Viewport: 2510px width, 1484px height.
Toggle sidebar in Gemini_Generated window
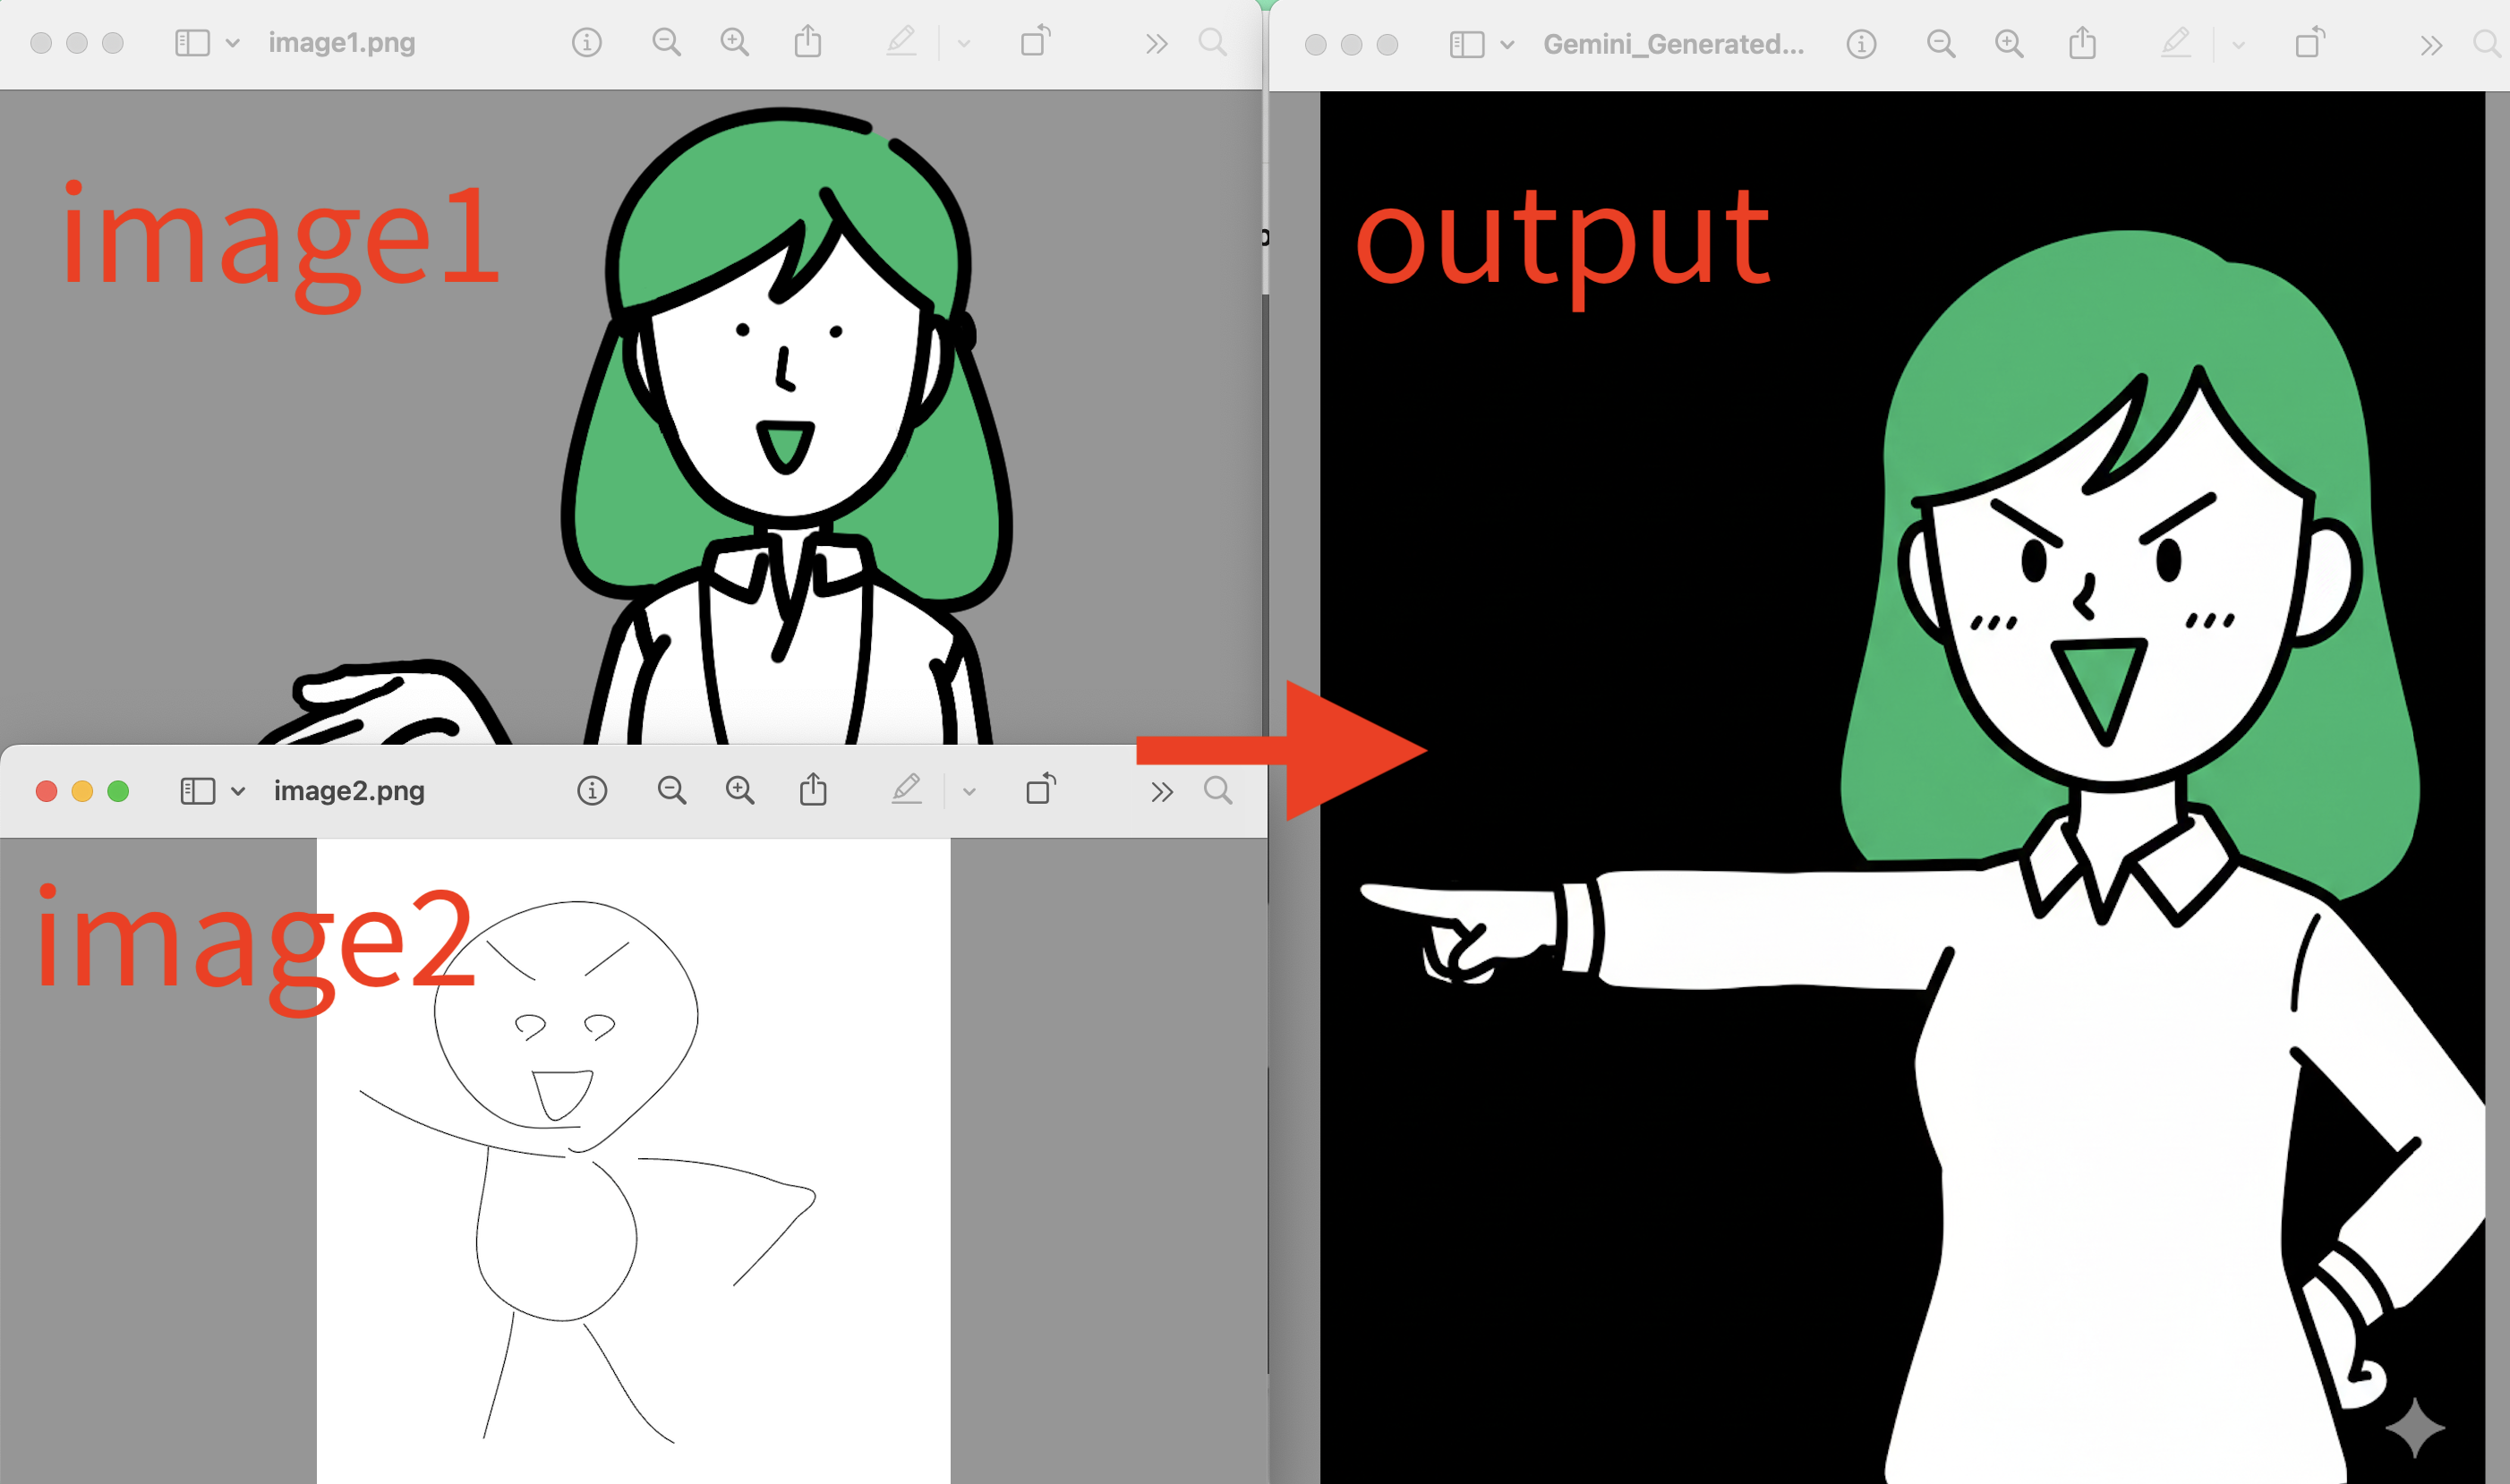1467,44
